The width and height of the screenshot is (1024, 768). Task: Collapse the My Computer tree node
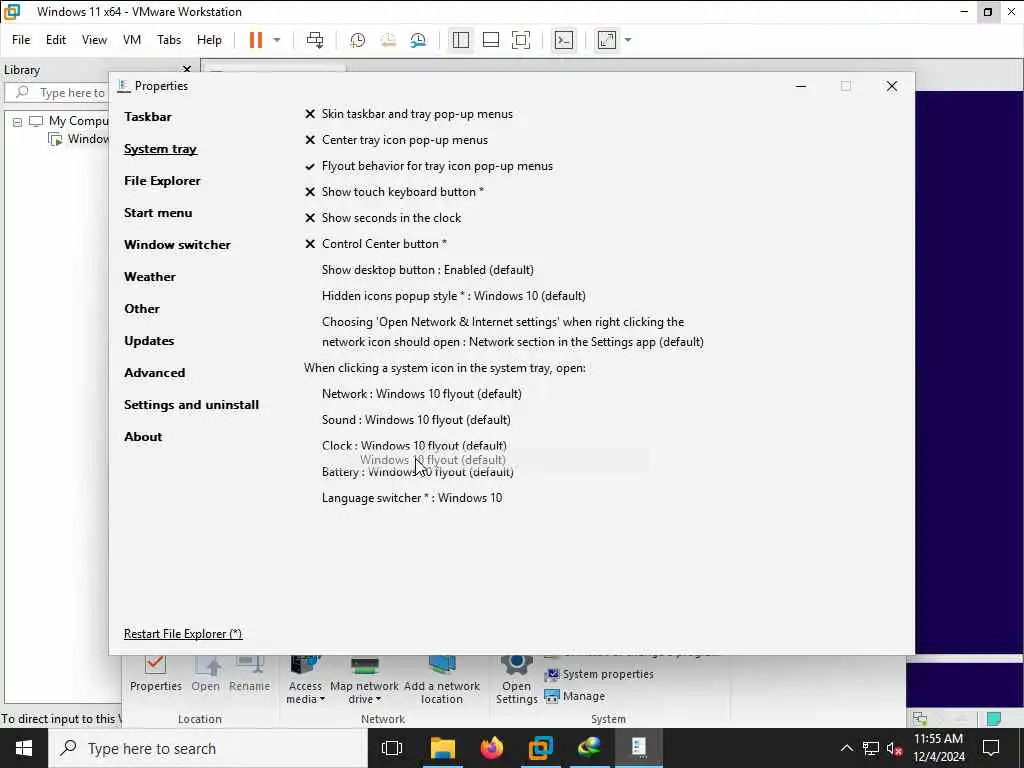(x=18, y=121)
